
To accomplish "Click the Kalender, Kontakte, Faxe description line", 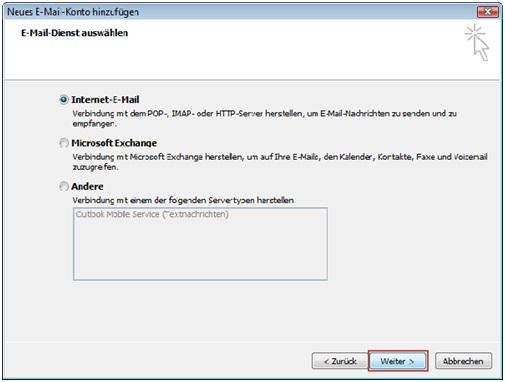I will (x=280, y=157).
